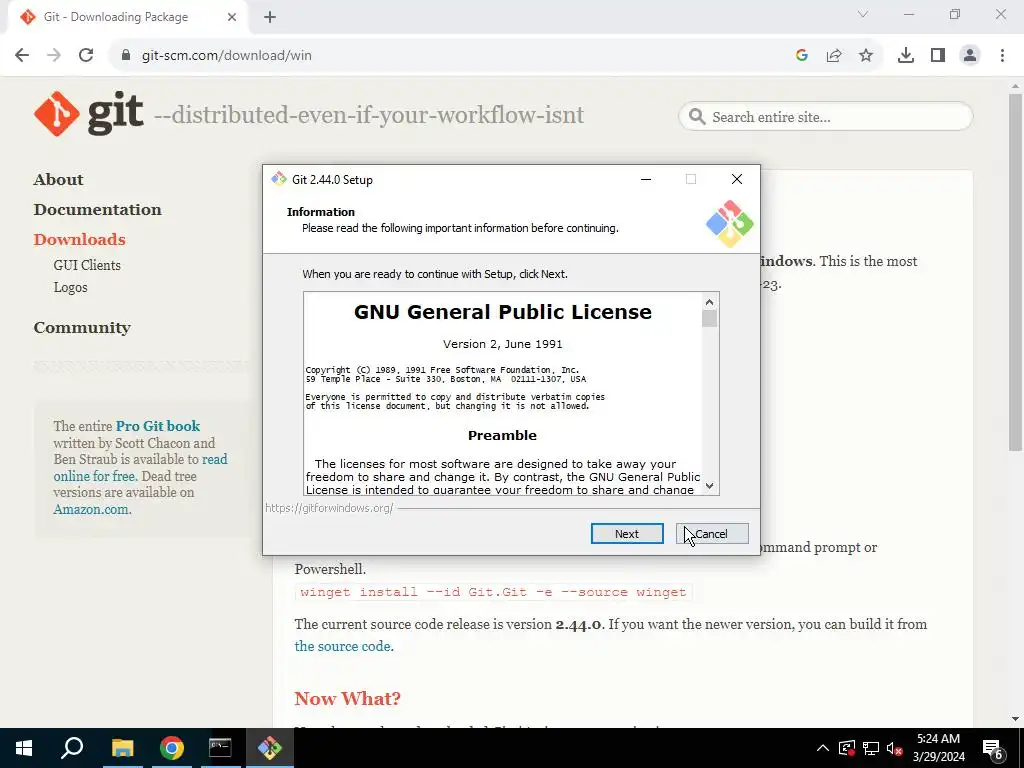Open the Amazon.com link
Image resolution: width=1024 pixels, height=768 pixels.
click(91, 509)
